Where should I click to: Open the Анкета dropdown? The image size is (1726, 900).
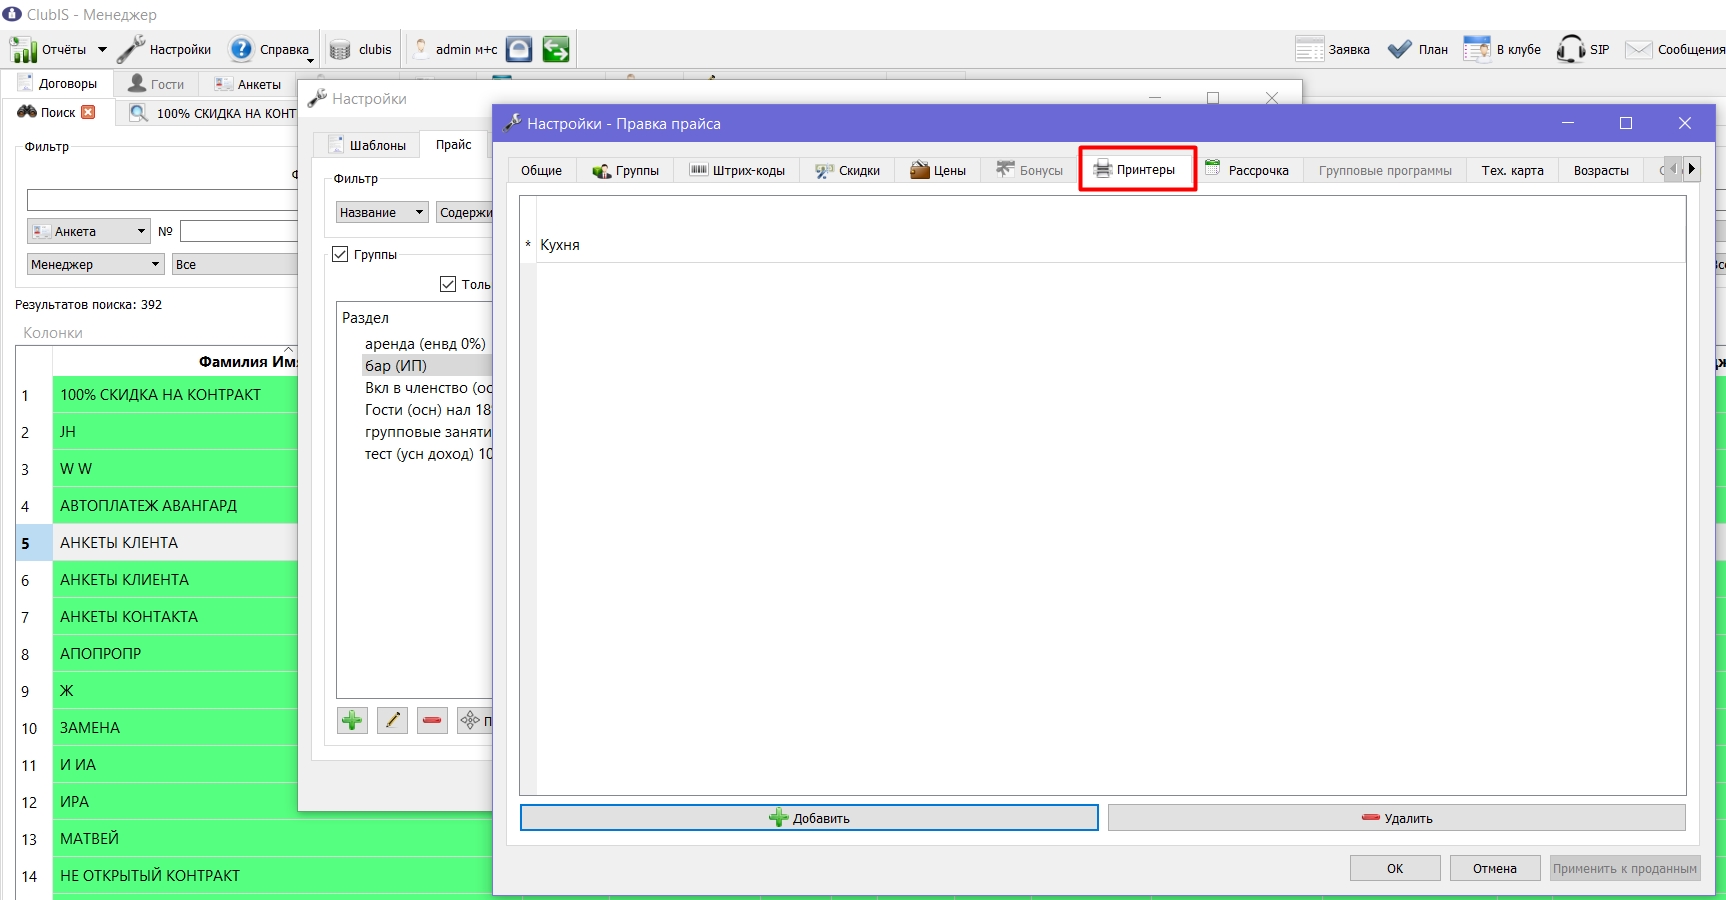pos(89,231)
